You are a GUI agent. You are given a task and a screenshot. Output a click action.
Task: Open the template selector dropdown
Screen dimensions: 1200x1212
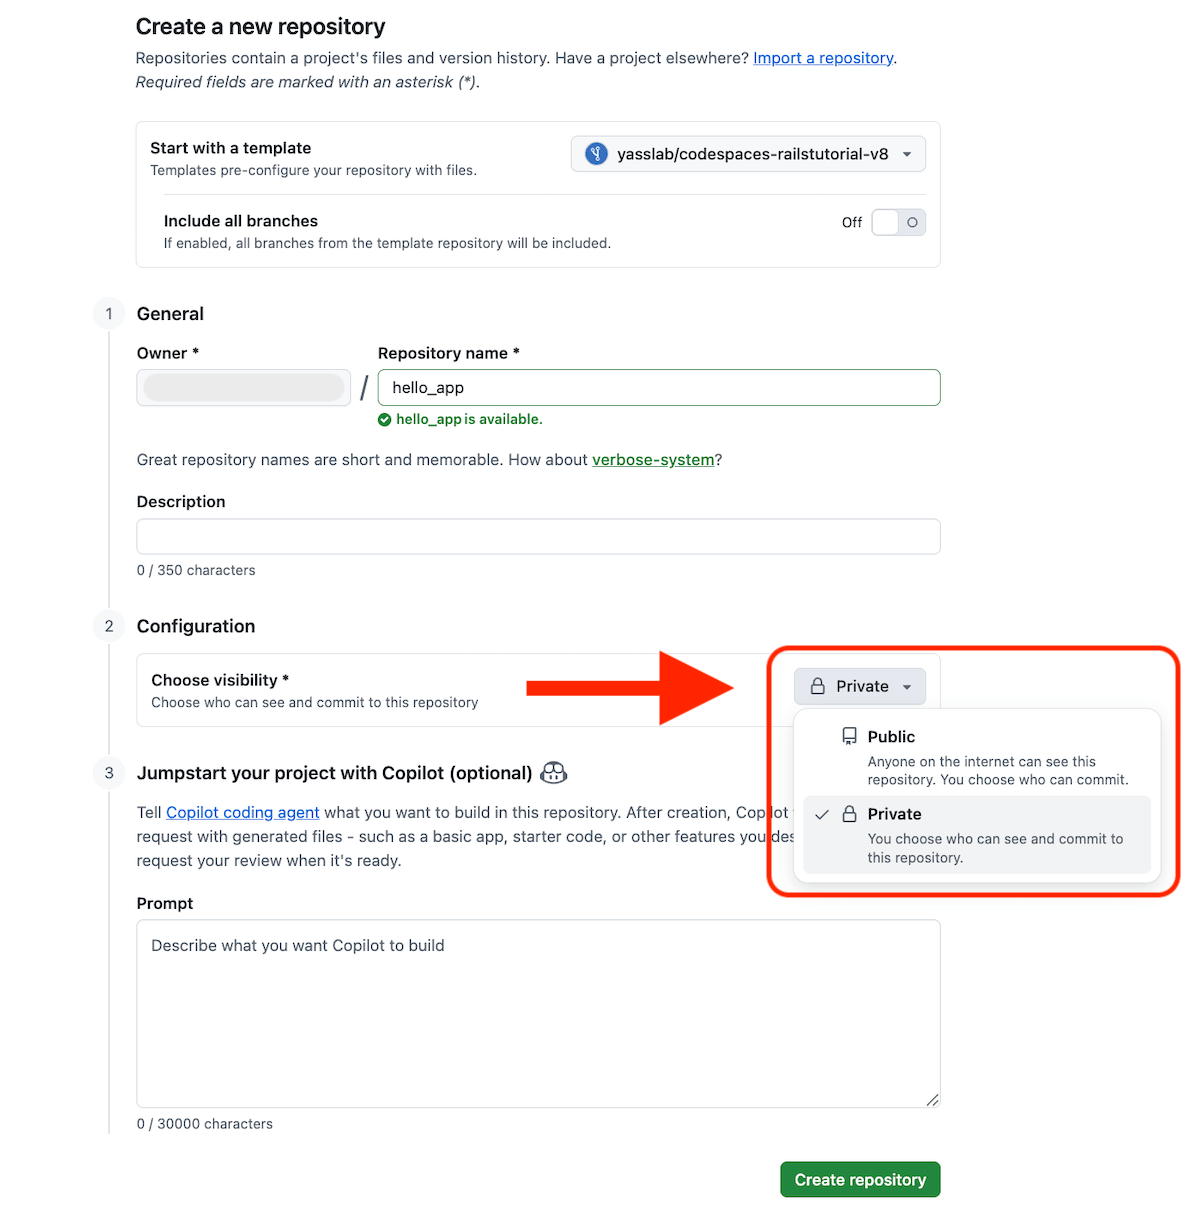pos(748,154)
